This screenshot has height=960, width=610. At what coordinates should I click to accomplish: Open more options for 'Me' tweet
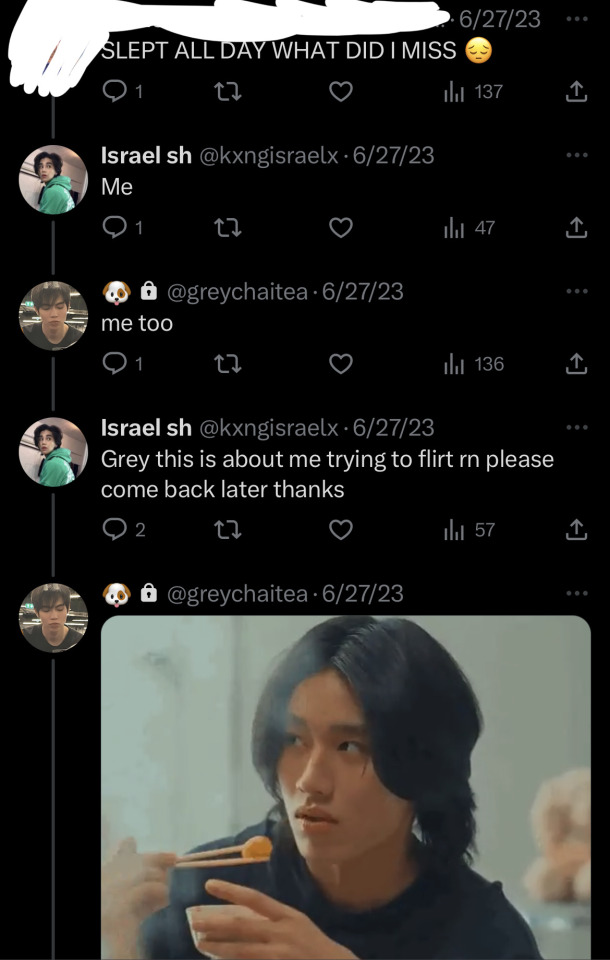pos(577,155)
